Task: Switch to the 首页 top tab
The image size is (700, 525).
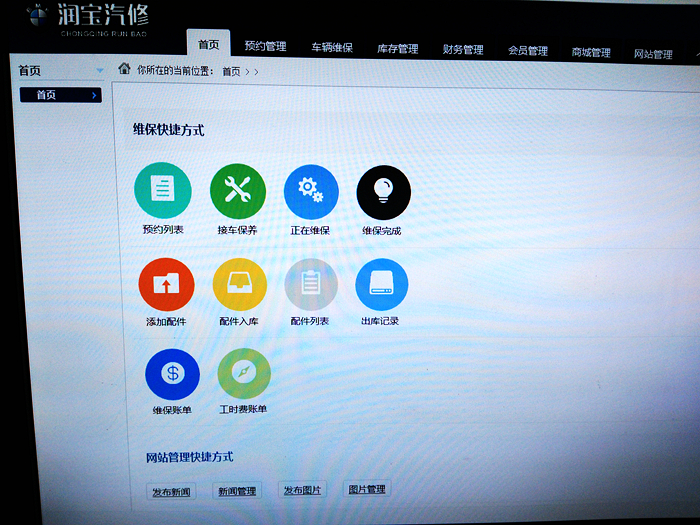Action: (208, 45)
